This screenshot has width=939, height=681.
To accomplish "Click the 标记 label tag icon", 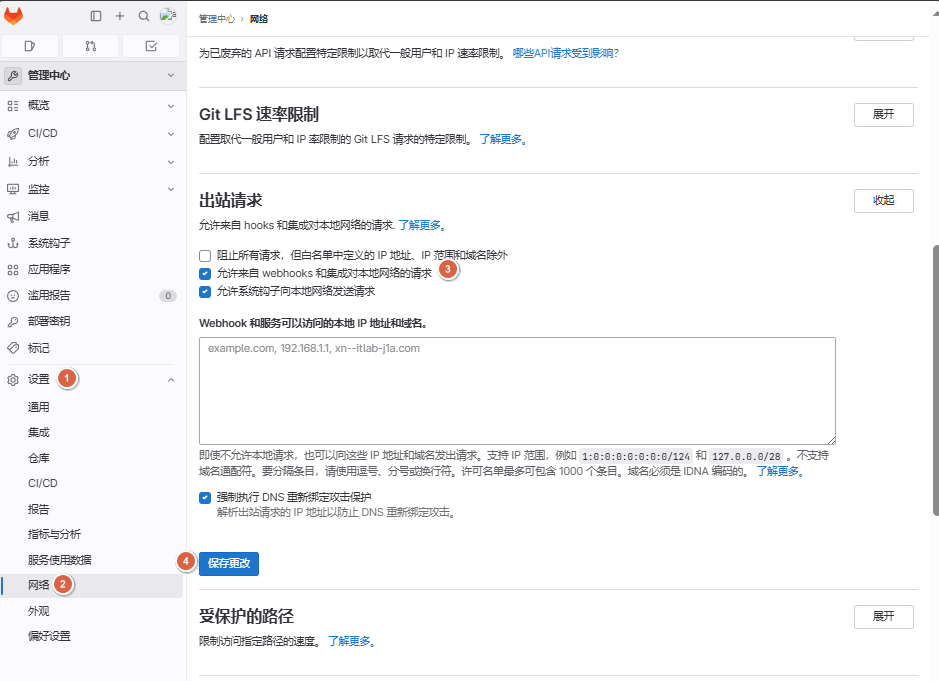I will (13, 348).
